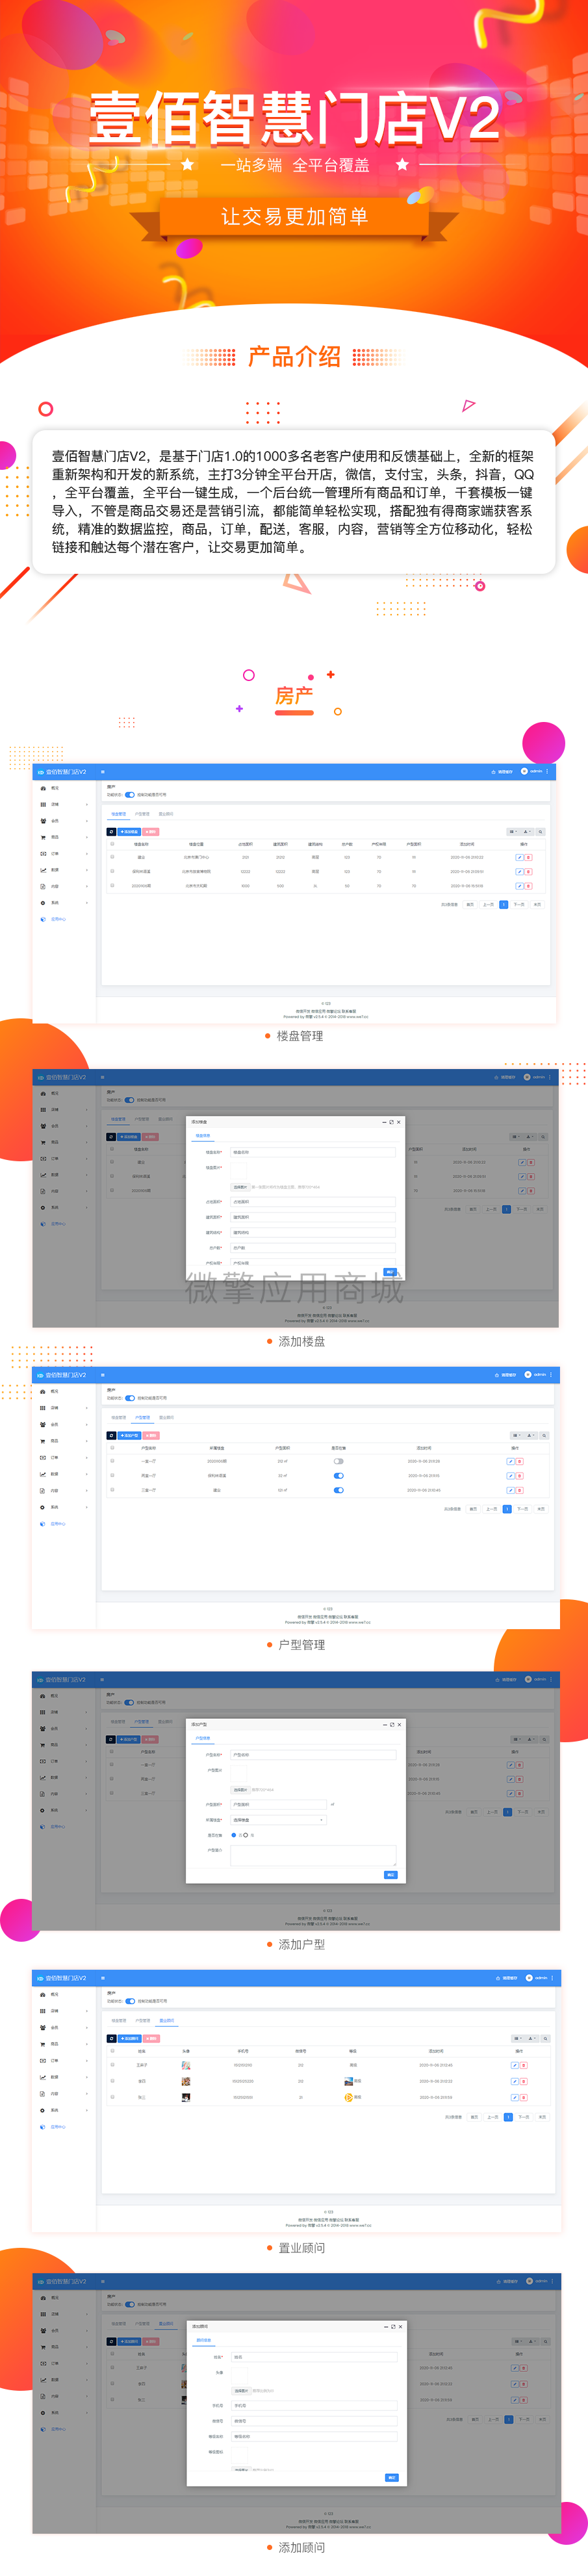Click the delete icon for 两室一厅 in 户型管理 list

pos(519,1476)
